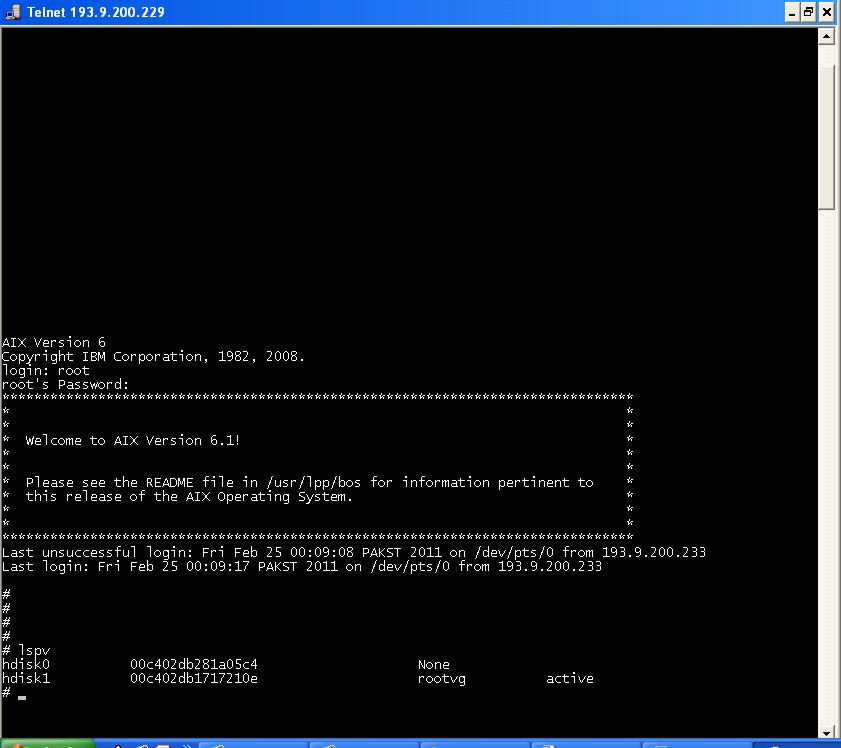Click the scrollbar up arrow
Screen dimensions: 841x748
(x=828, y=35)
